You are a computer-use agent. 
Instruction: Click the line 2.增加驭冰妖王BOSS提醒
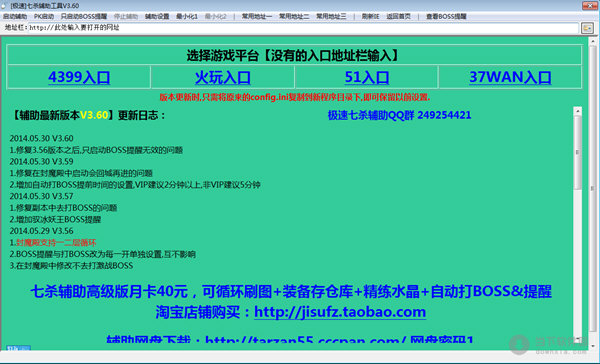[x=55, y=219]
